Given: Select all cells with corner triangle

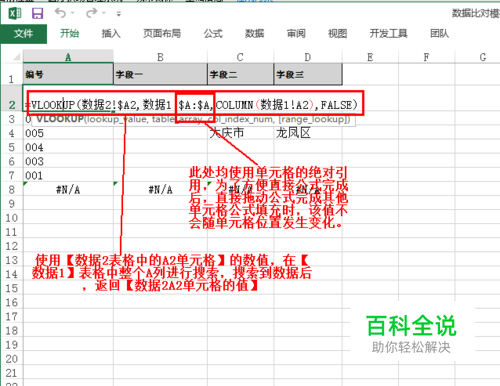Looking at the screenshot, I should click(16, 57).
